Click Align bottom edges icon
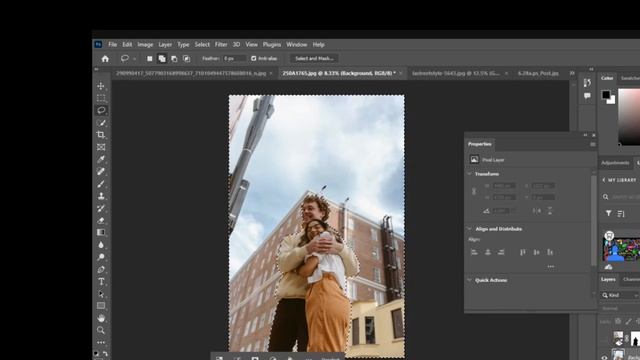 tap(550, 252)
